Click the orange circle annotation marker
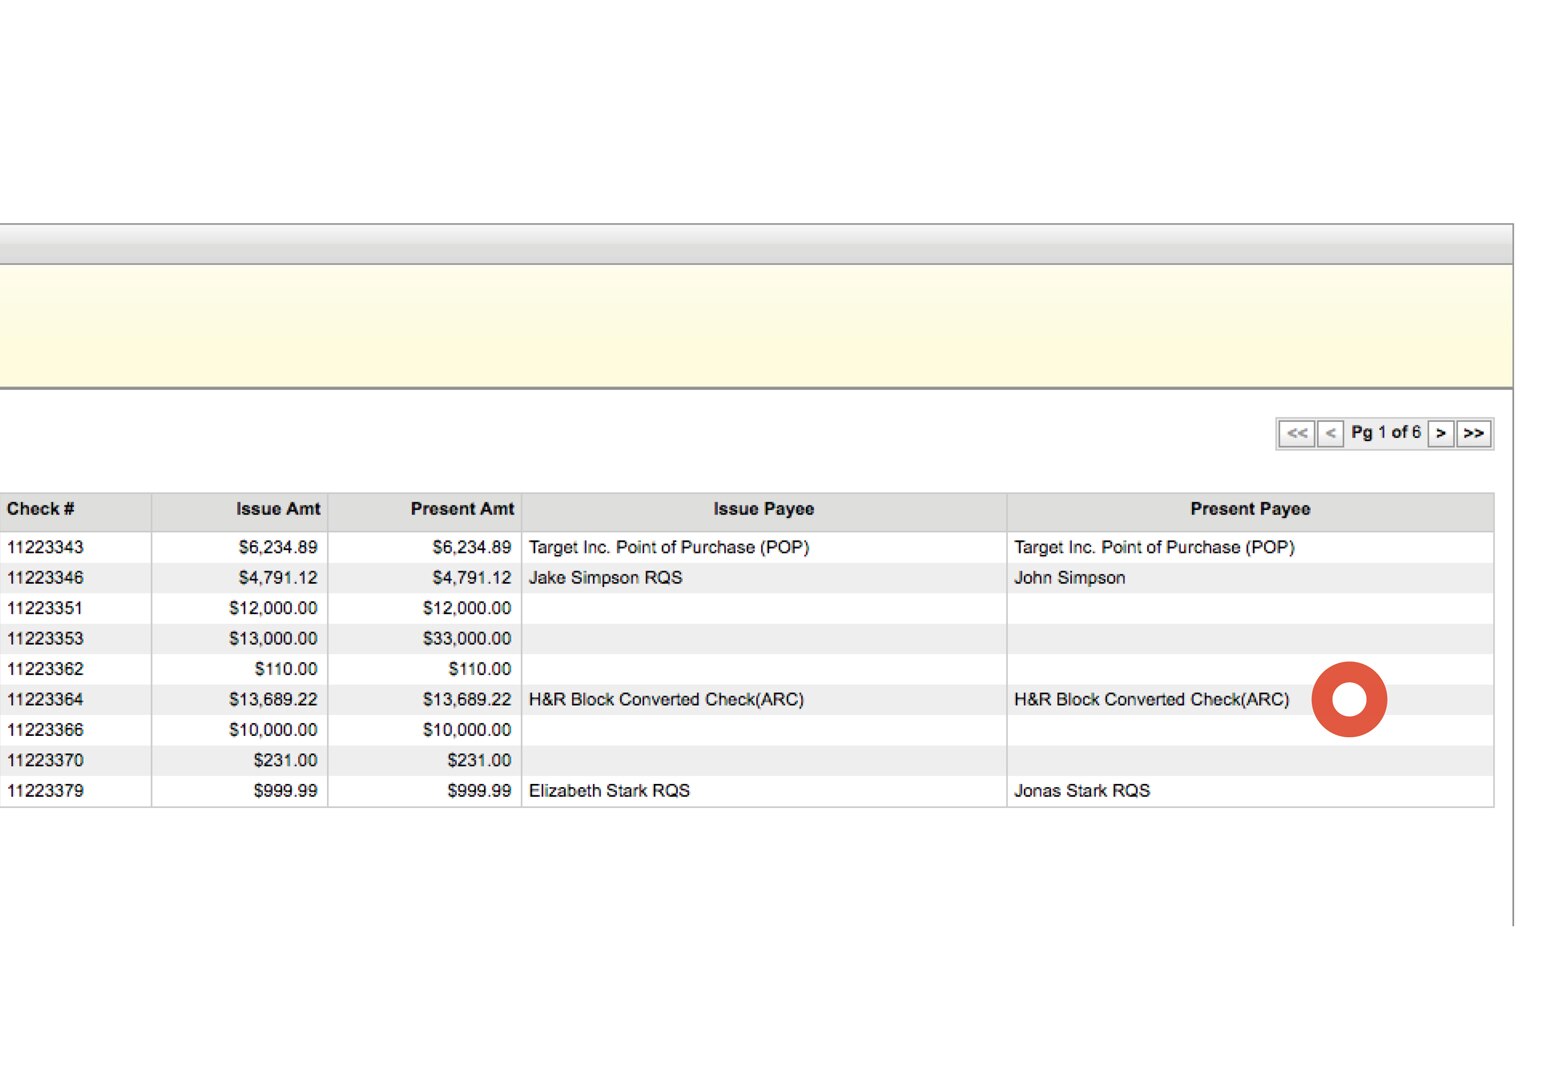Screen dimensions: 1550x1087 click(1349, 698)
